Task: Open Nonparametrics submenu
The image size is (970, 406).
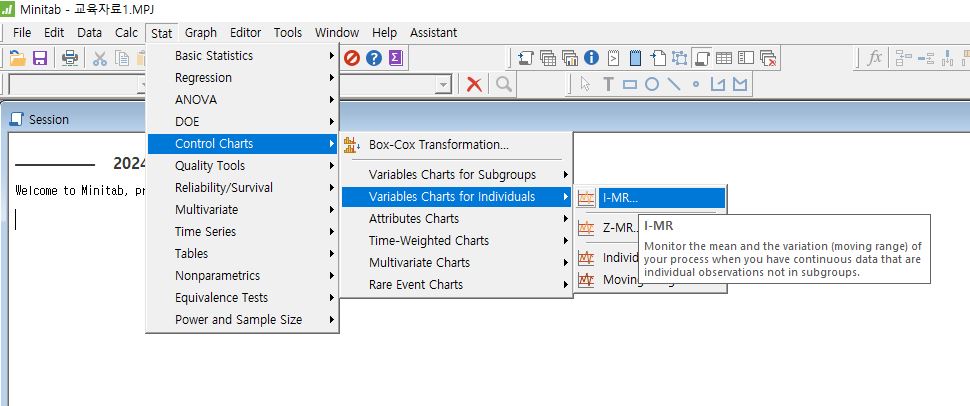Action: (242, 275)
